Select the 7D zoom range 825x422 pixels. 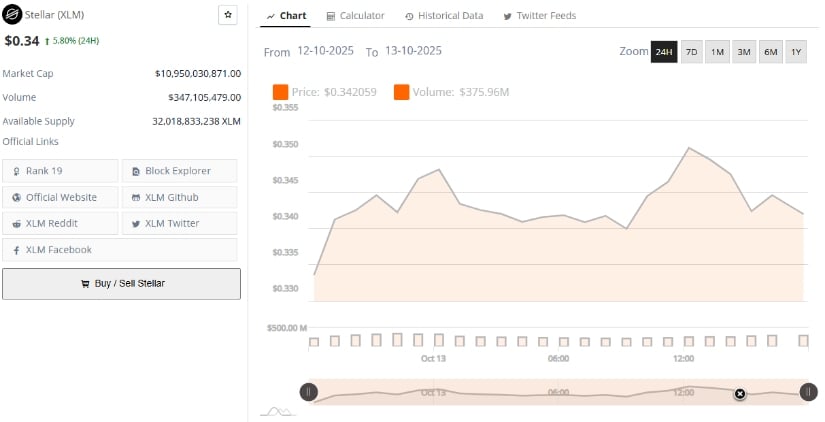coord(691,51)
